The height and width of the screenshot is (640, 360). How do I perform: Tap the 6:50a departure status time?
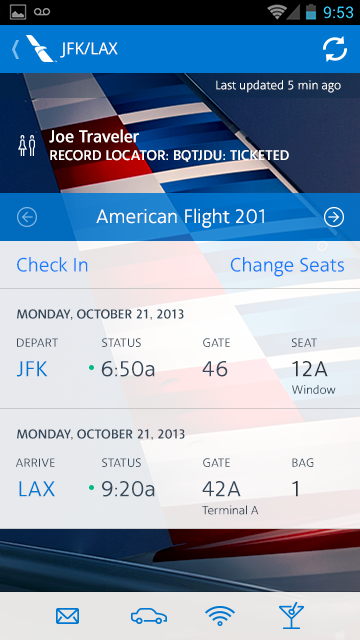(x=128, y=369)
